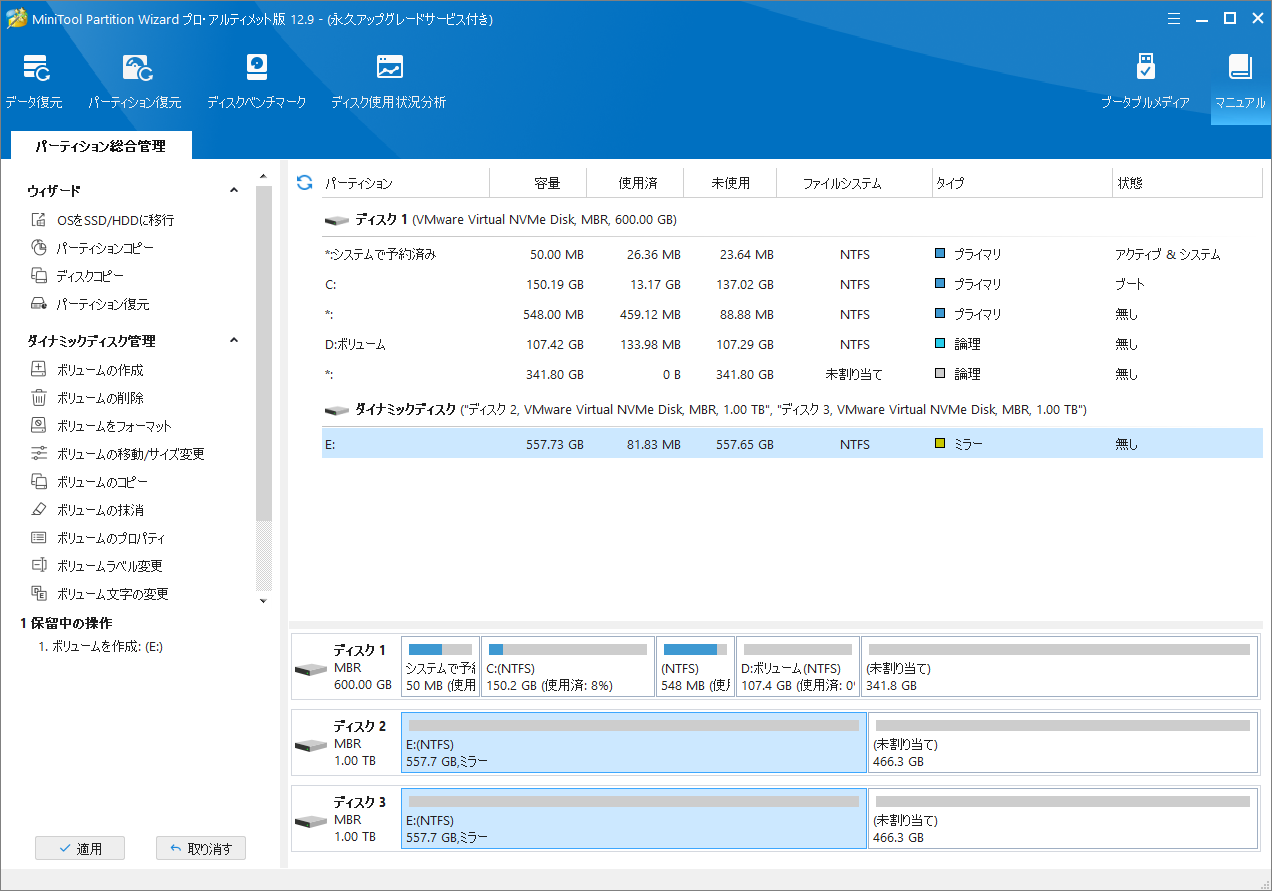Collapse the ダイナミックディスク管理 section
The image size is (1272, 891).
[233, 340]
